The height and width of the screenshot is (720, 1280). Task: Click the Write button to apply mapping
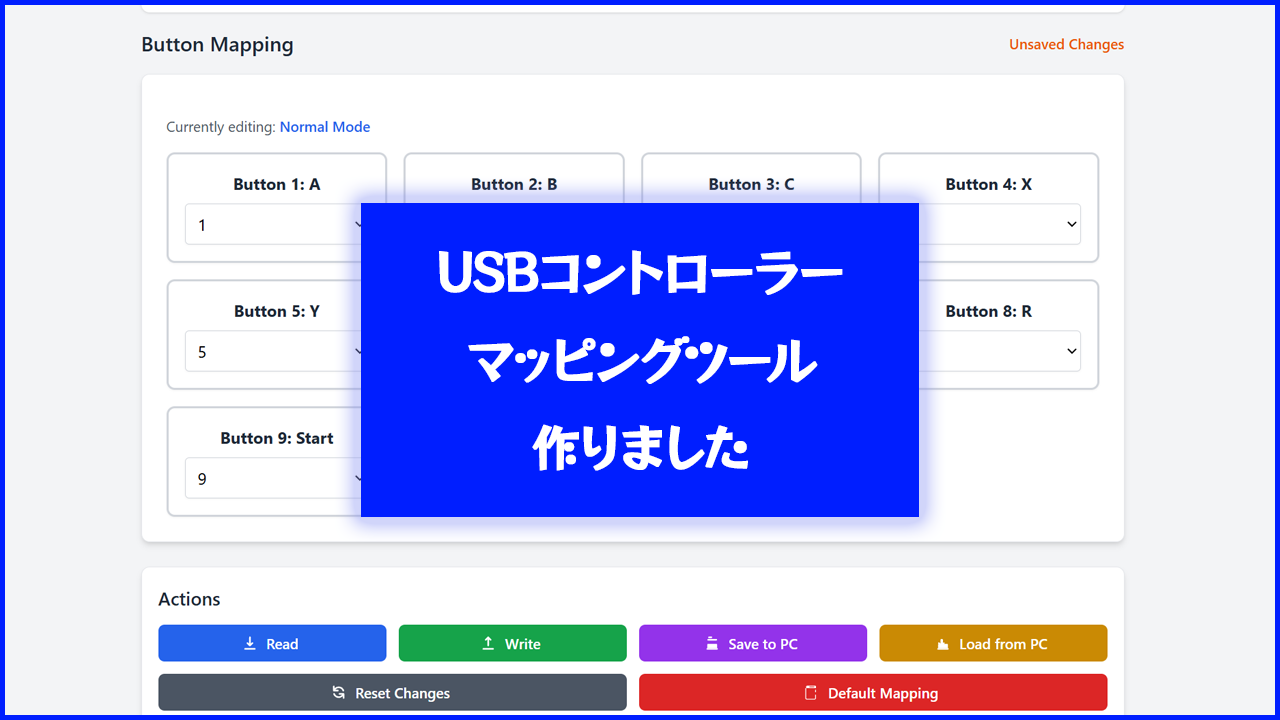coord(512,643)
